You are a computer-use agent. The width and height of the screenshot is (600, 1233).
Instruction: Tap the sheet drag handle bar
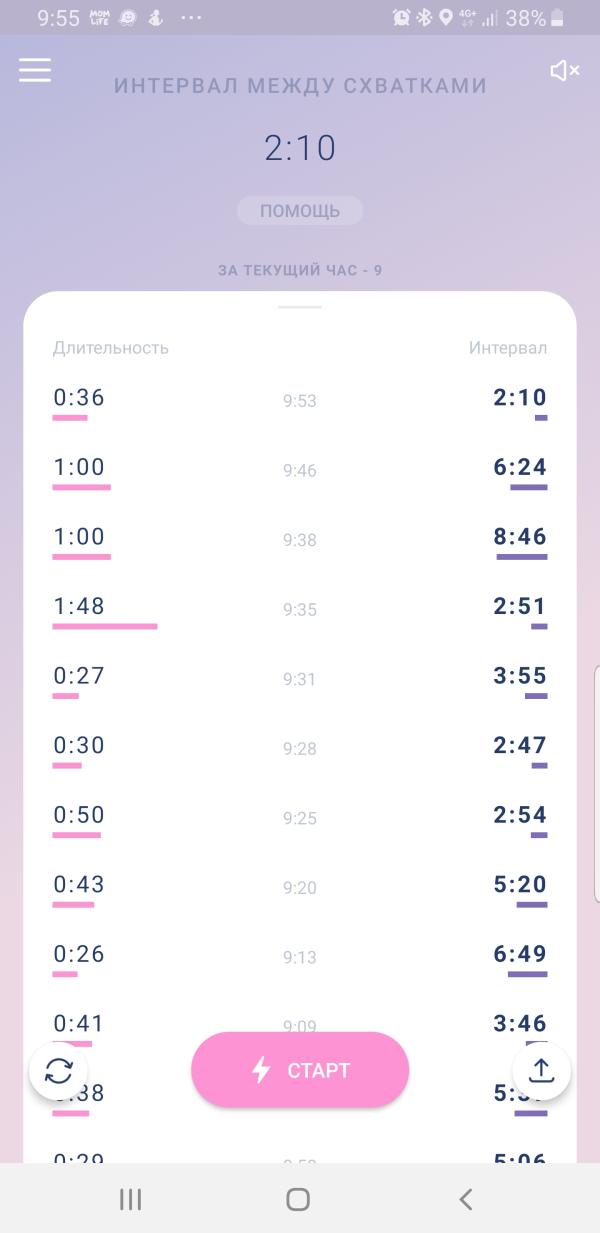pyautogui.click(x=300, y=307)
